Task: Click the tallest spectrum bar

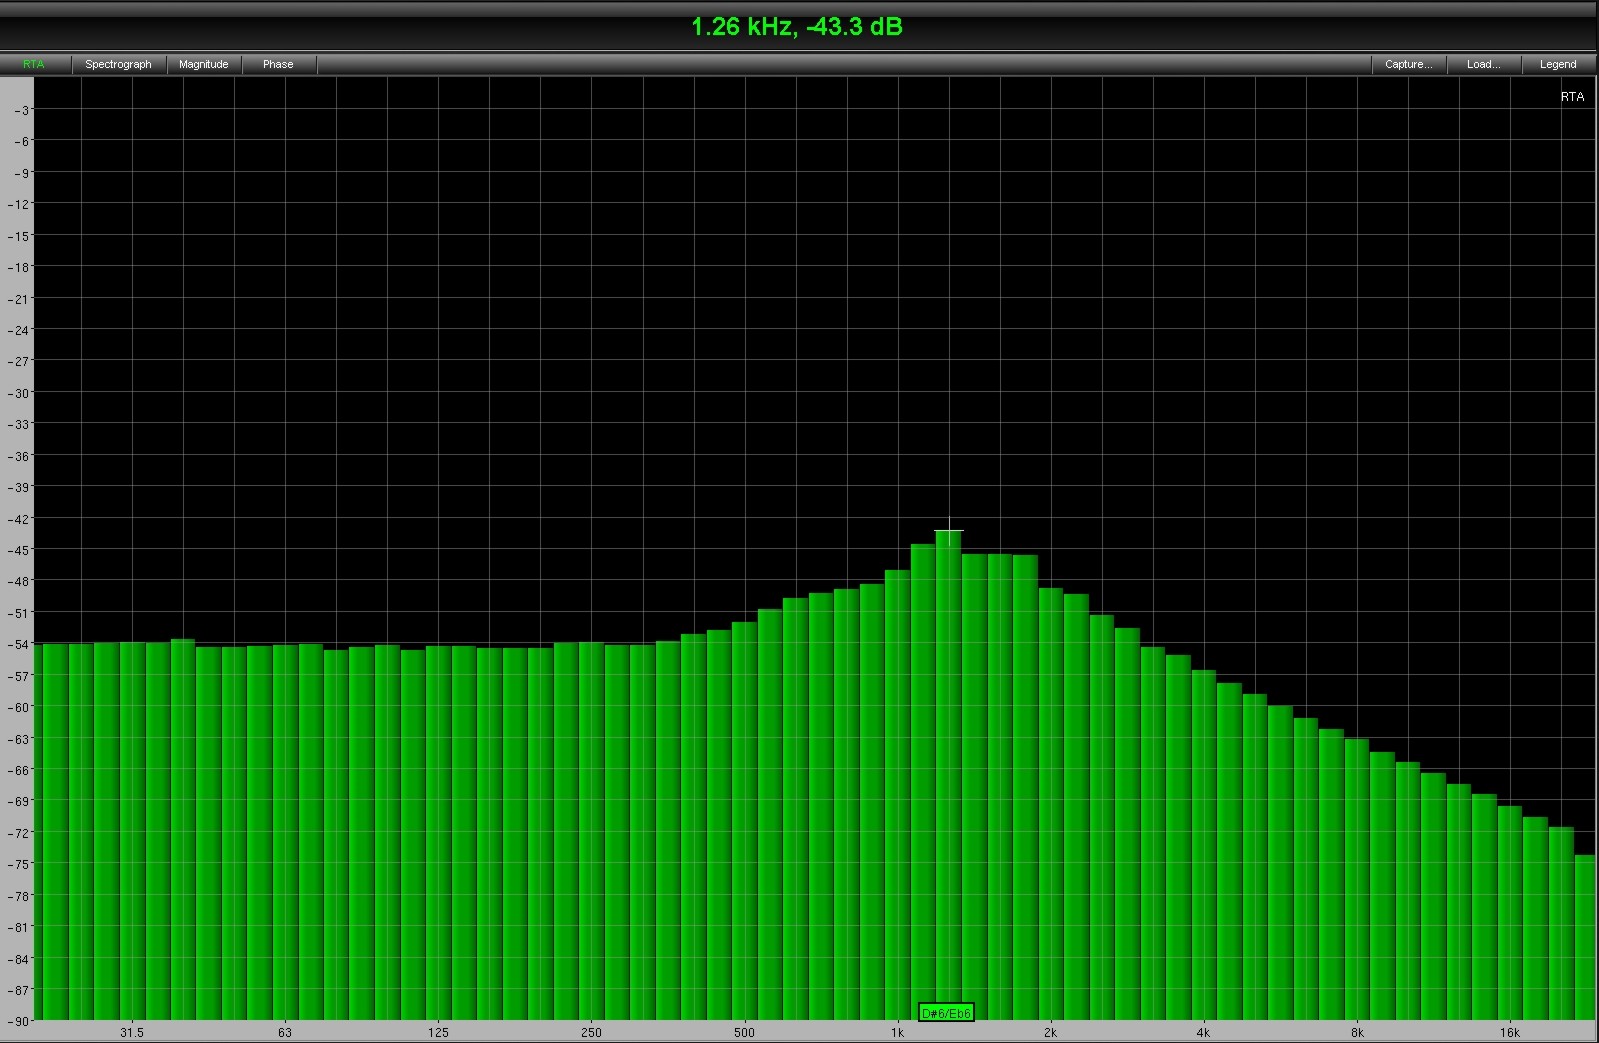Action: (949, 770)
